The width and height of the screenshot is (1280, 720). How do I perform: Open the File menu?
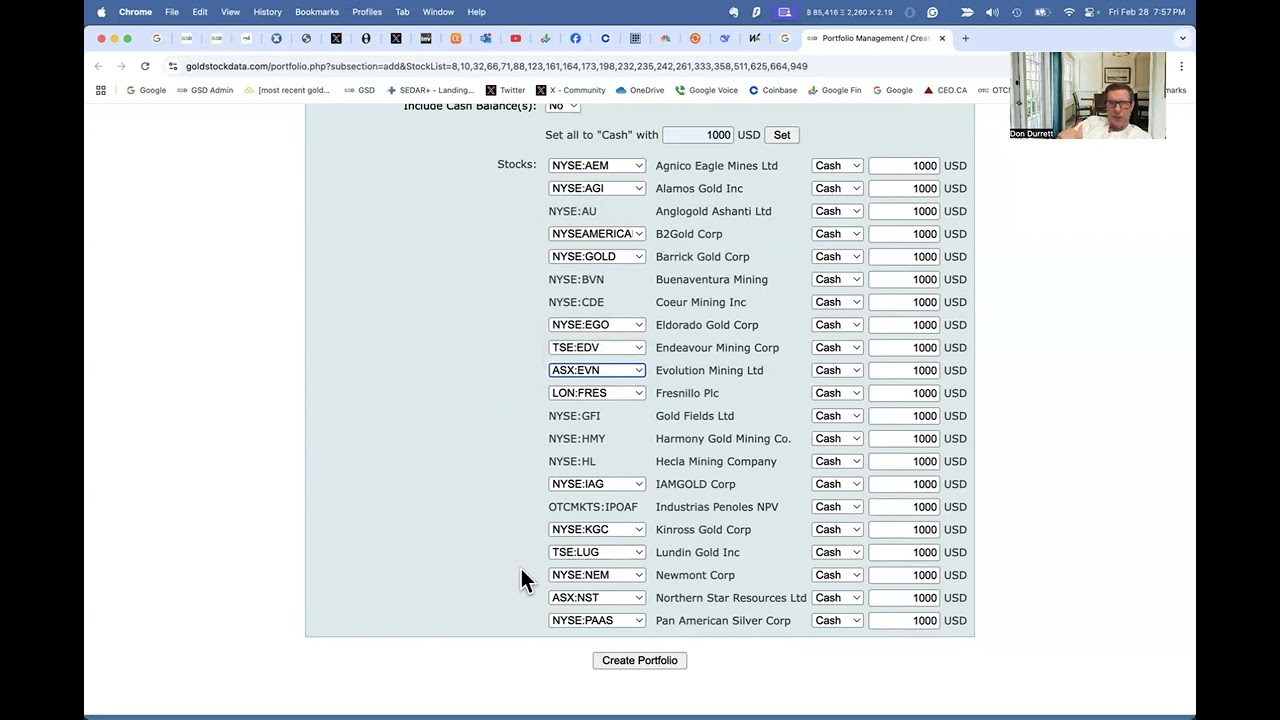(172, 12)
